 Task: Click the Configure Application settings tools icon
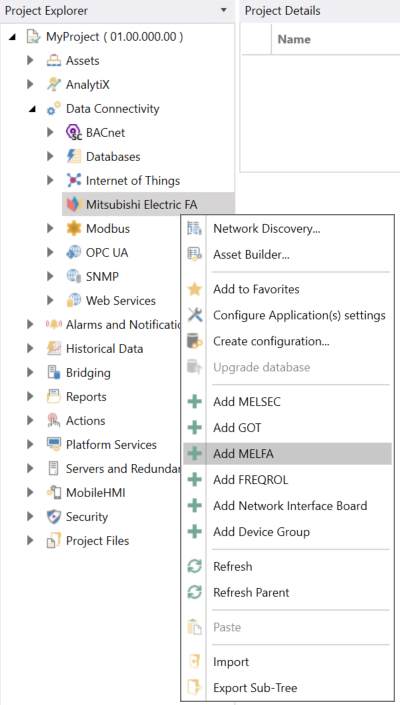tap(195, 315)
